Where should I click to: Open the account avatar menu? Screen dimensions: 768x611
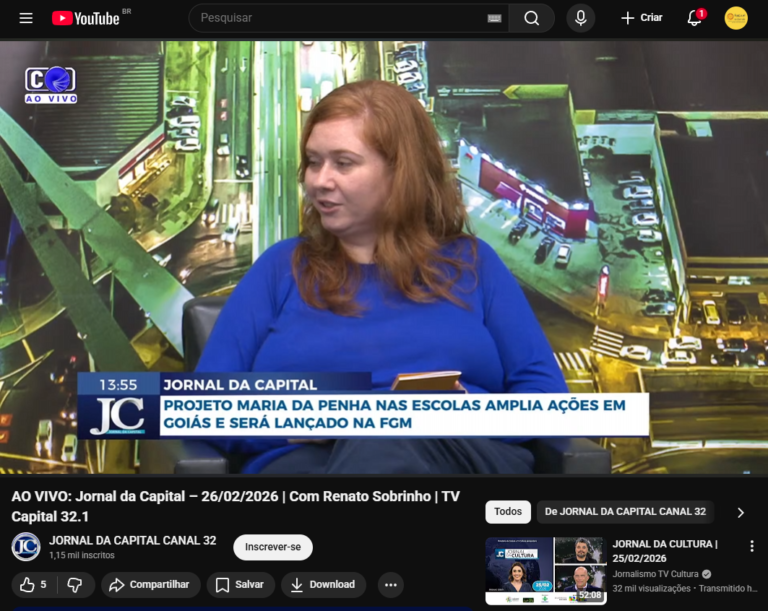[736, 18]
